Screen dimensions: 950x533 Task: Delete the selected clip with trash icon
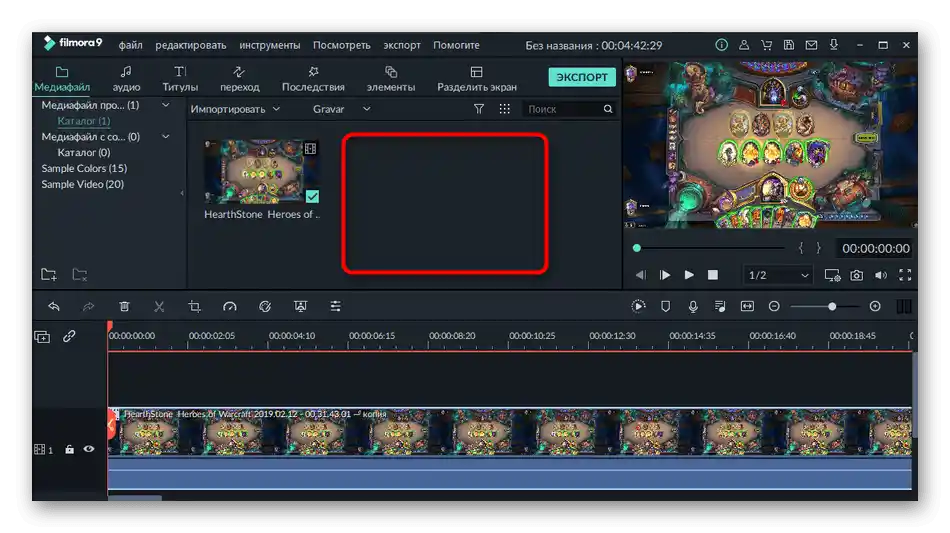pyautogui.click(x=124, y=307)
